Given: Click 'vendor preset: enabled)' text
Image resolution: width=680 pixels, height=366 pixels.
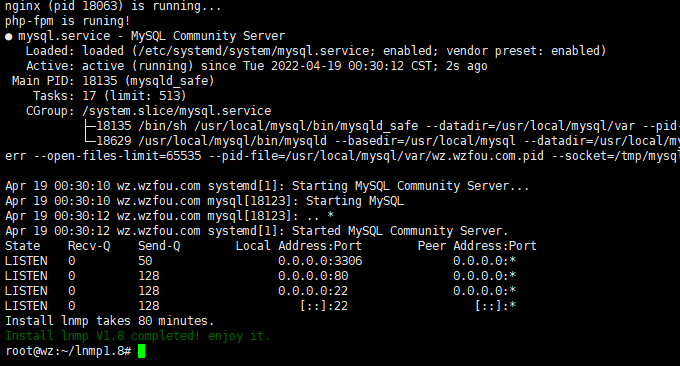Looking at the screenshot, I should [526, 51].
